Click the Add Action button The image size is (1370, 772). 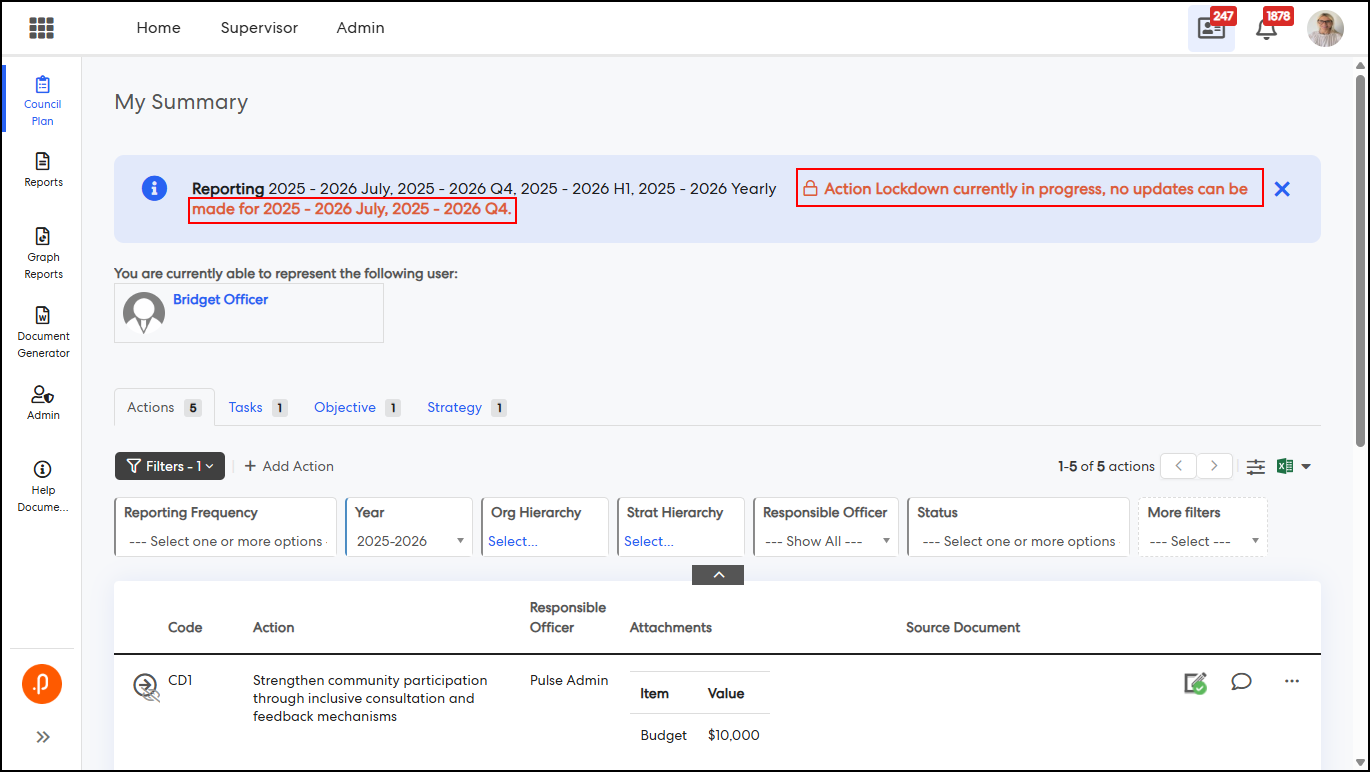pyautogui.click(x=289, y=466)
